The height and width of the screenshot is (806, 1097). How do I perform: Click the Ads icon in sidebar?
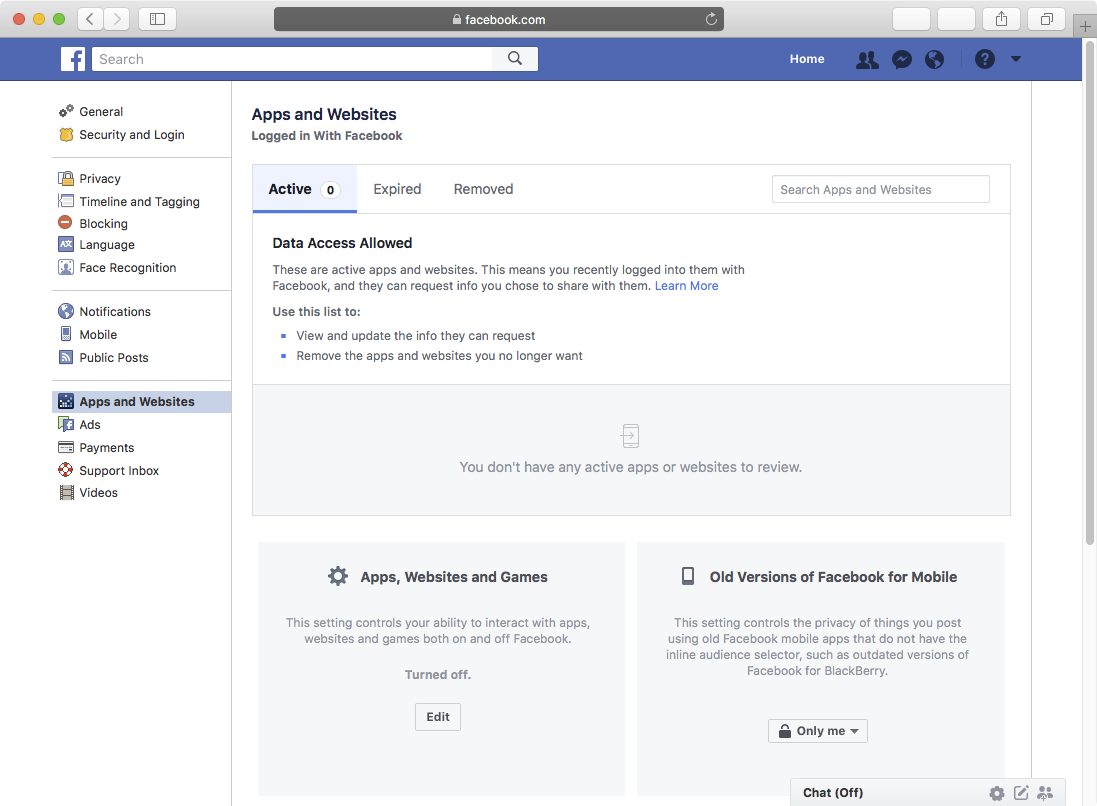coord(66,424)
